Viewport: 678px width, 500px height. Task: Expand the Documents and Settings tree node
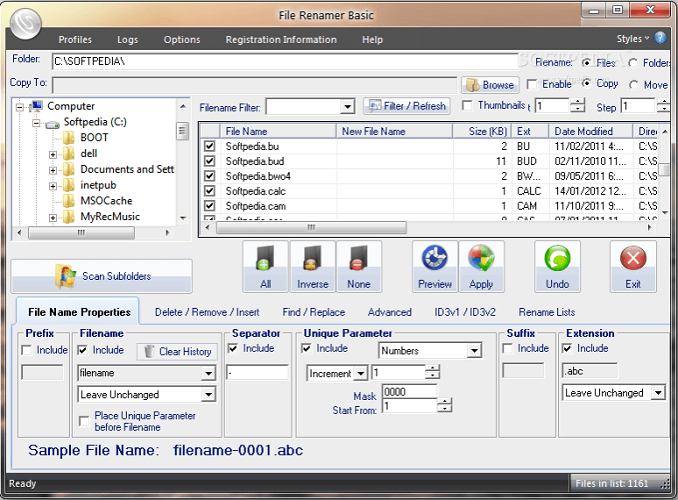click(53, 170)
